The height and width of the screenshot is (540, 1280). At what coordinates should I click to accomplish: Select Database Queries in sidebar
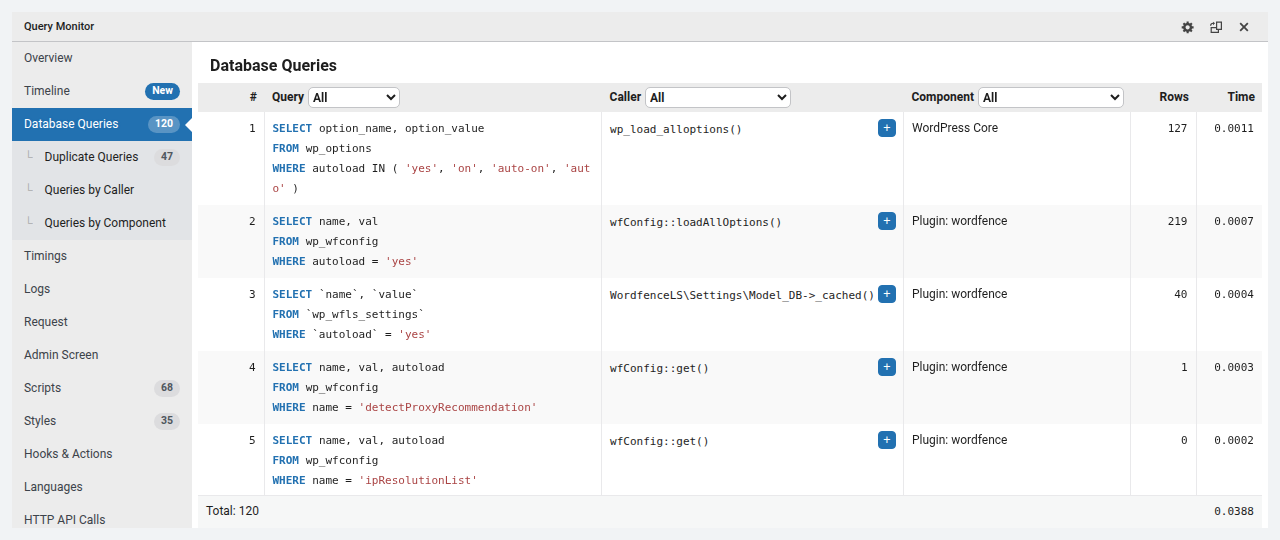[102, 124]
